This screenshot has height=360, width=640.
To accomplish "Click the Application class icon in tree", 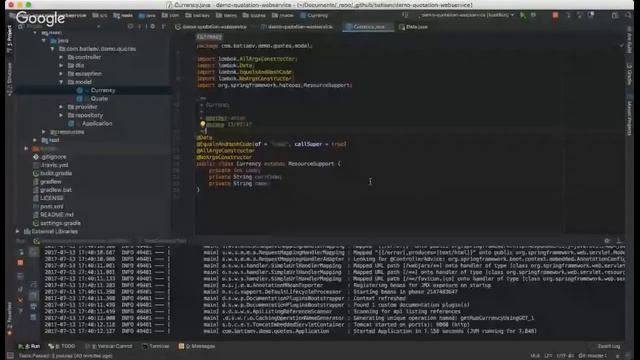I will [71, 123].
